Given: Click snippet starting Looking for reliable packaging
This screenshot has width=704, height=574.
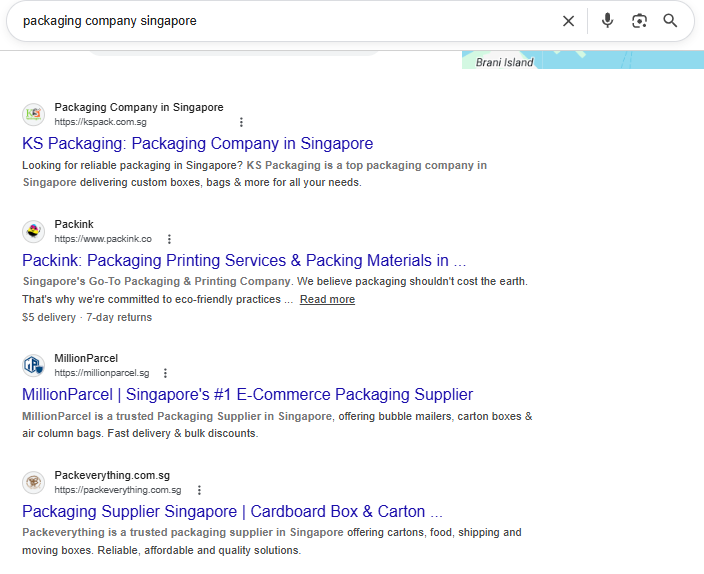Looking at the screenshot, I should (254, 174).
